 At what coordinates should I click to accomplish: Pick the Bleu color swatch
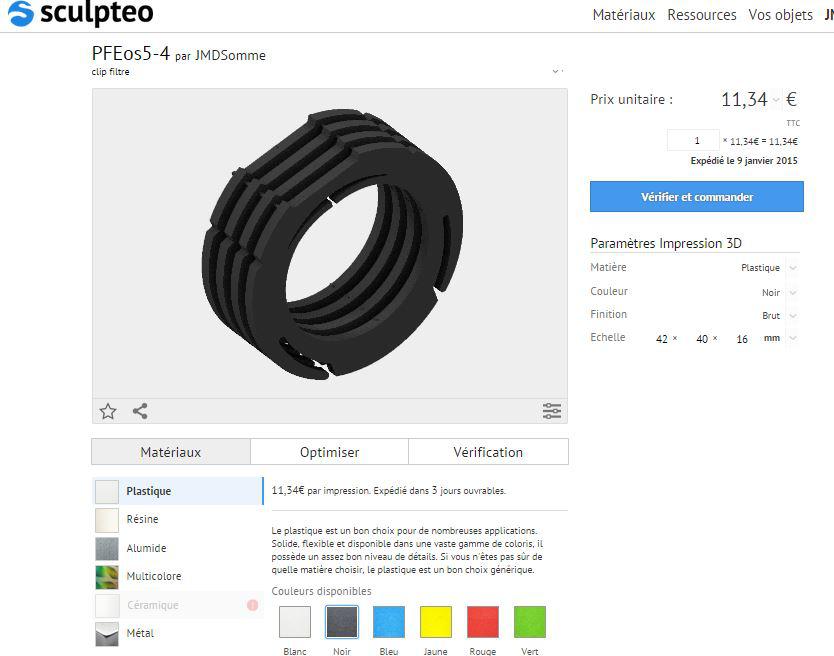pos(389,621)
